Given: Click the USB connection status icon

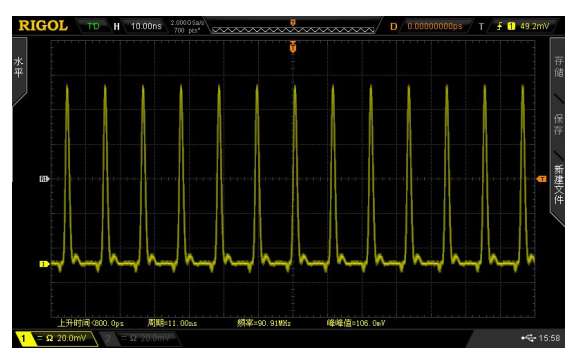Looking at the screenshot, I should (x=528, y=338).
